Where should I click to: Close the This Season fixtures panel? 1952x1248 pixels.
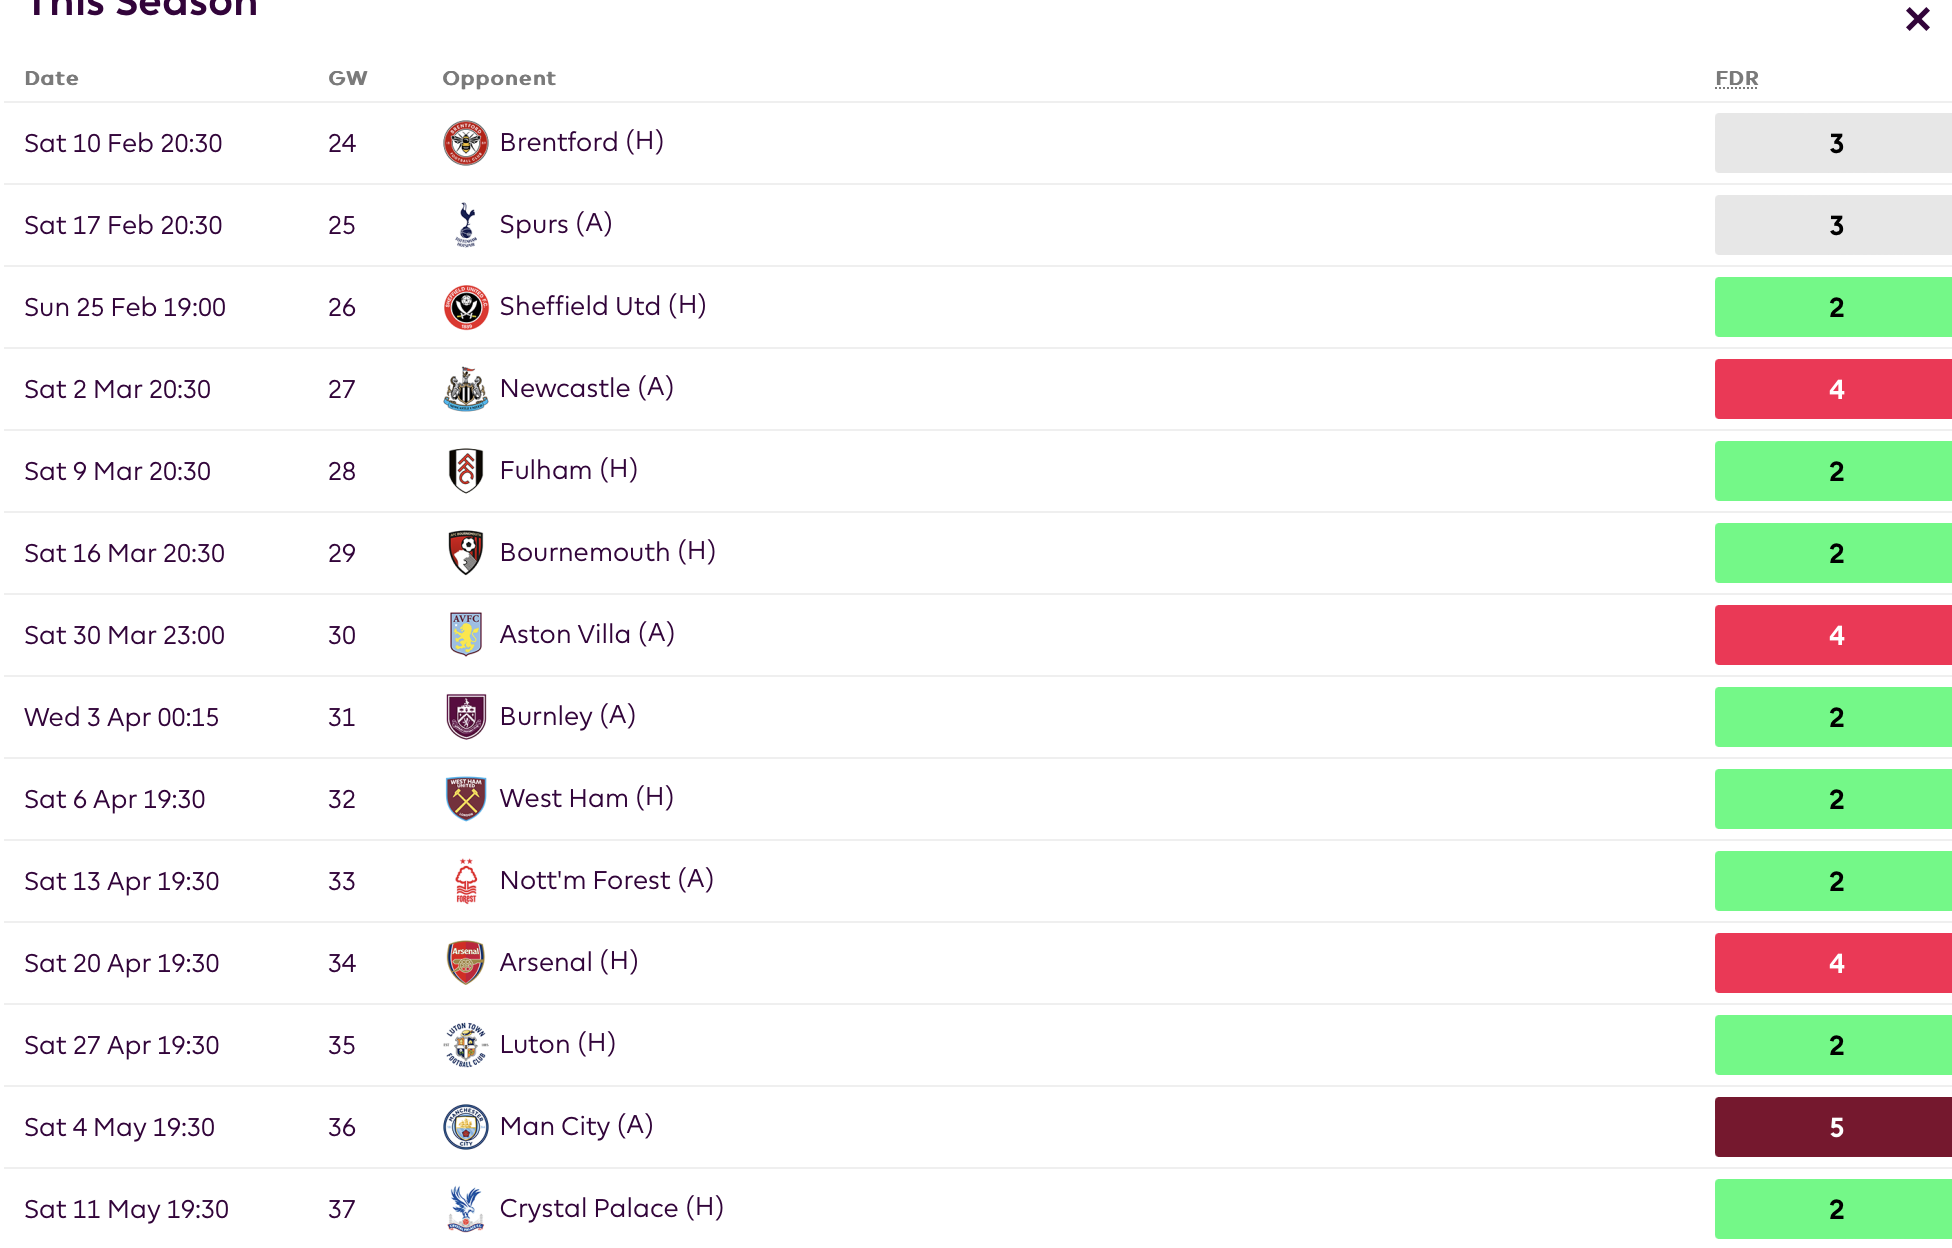click(x=1917, y=19)
